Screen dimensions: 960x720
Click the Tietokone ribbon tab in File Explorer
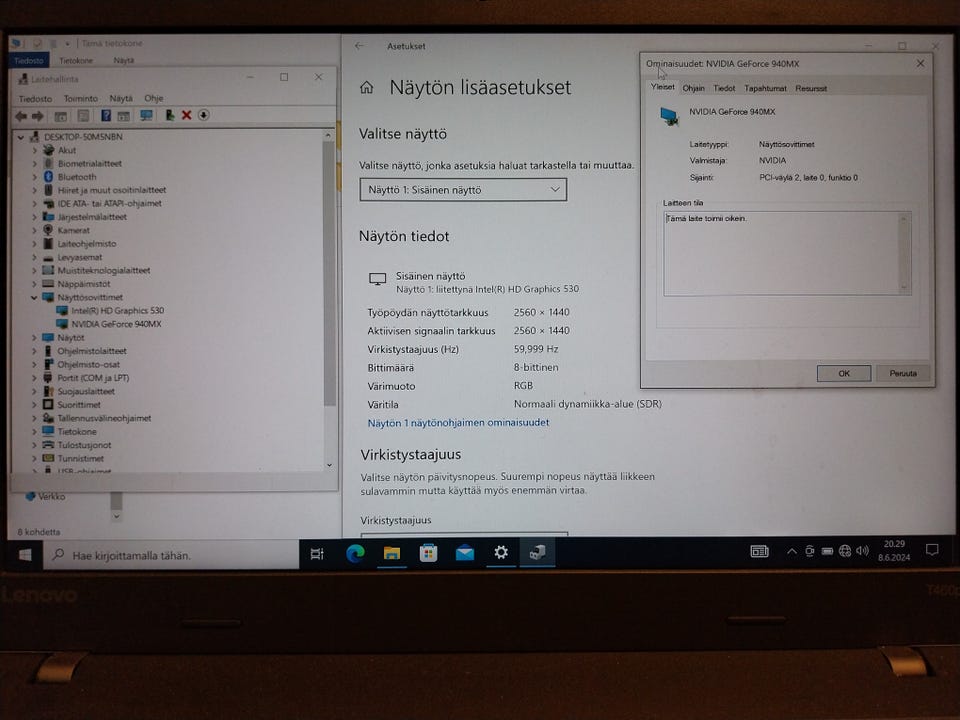point(76,61)
